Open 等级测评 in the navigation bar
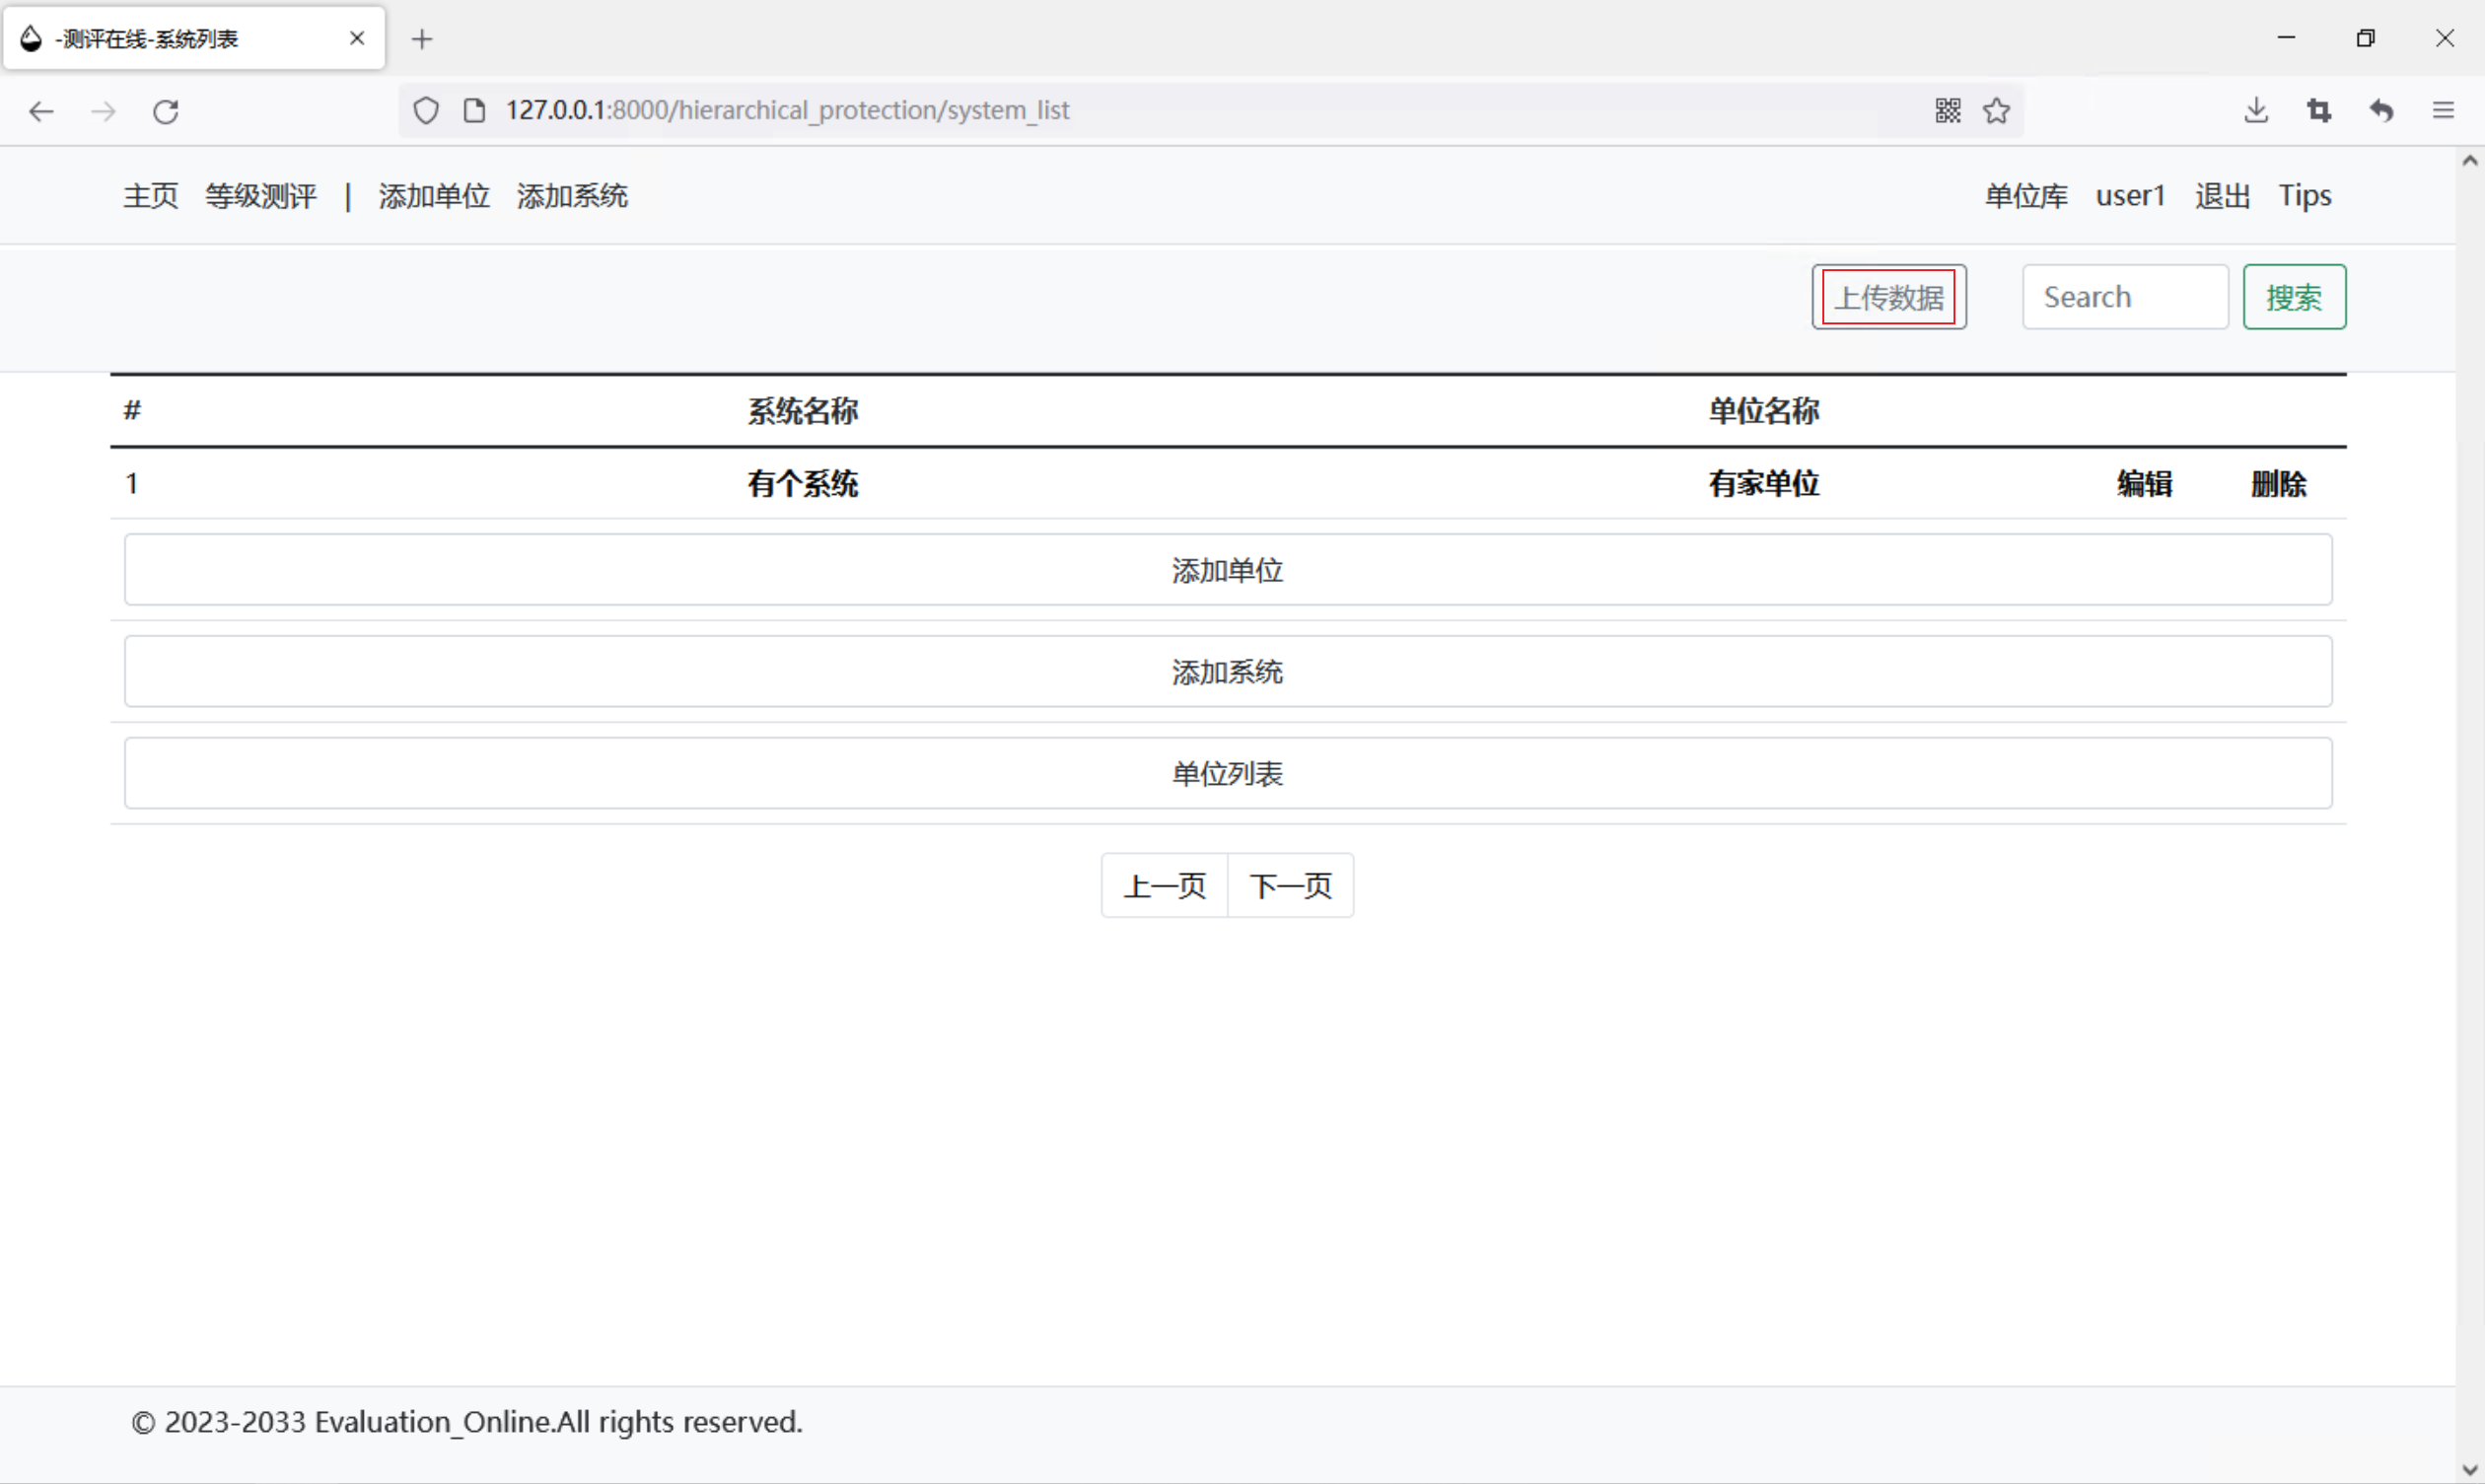2485x1484 pixels. (x=261, y=196)
